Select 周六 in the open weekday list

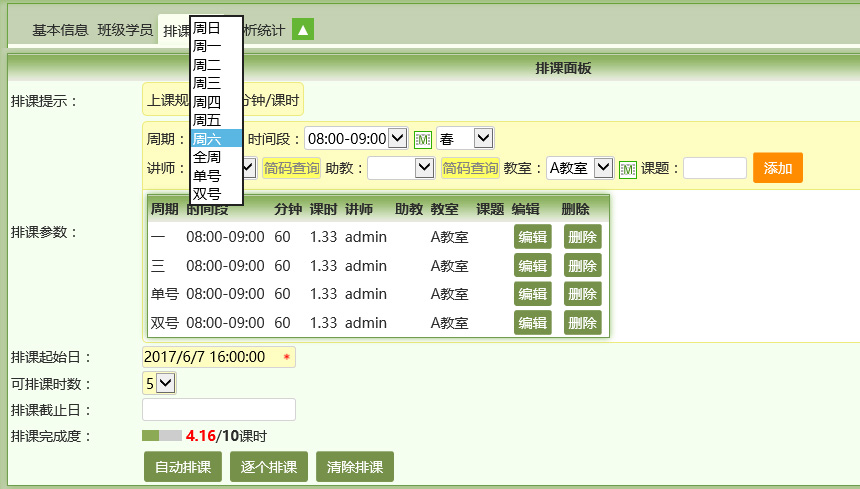(215, 139)
